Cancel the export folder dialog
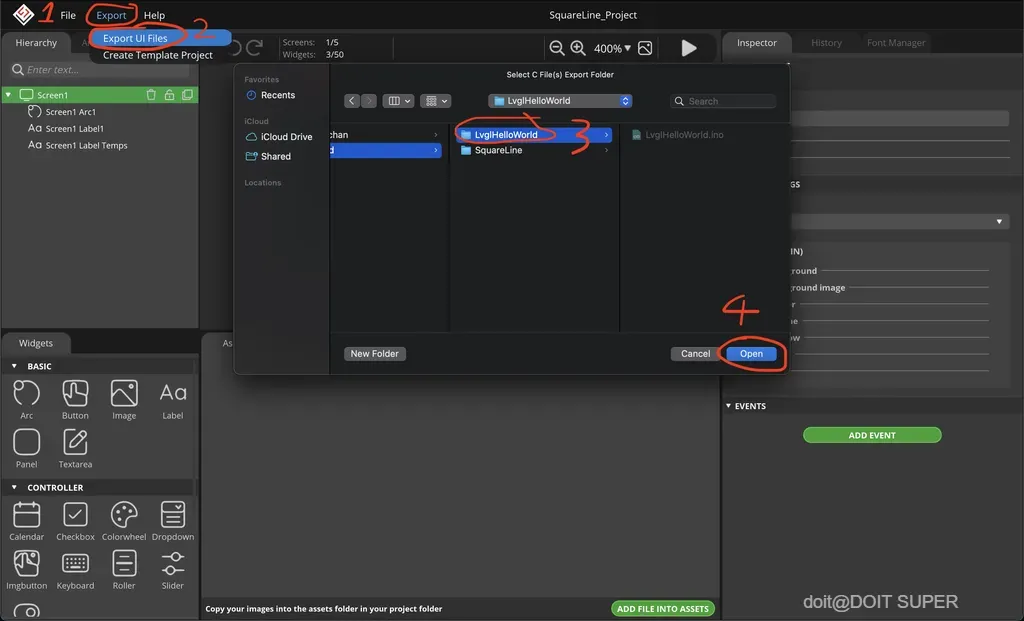Image resolution: width=1024 pixels, height=621 pixels. pos(695,353)
